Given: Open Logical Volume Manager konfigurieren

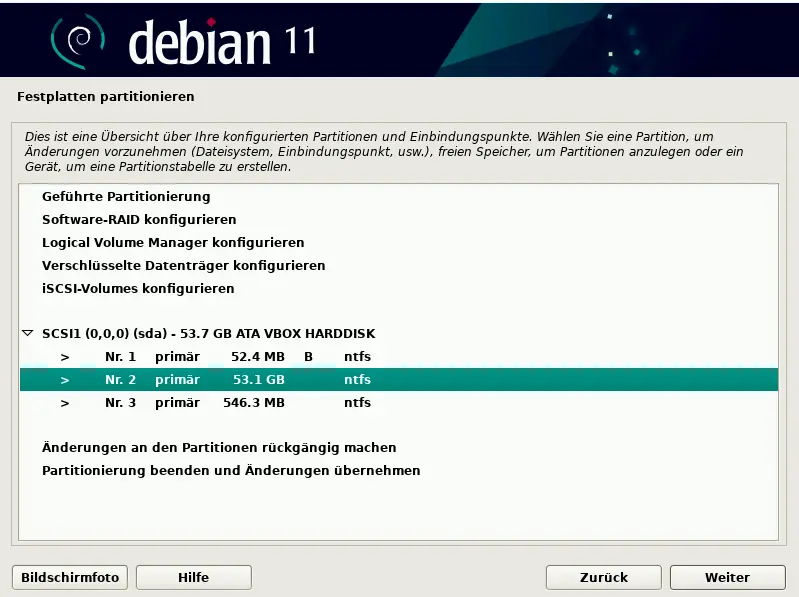Looking at the screenshot, I should (399, 242).
